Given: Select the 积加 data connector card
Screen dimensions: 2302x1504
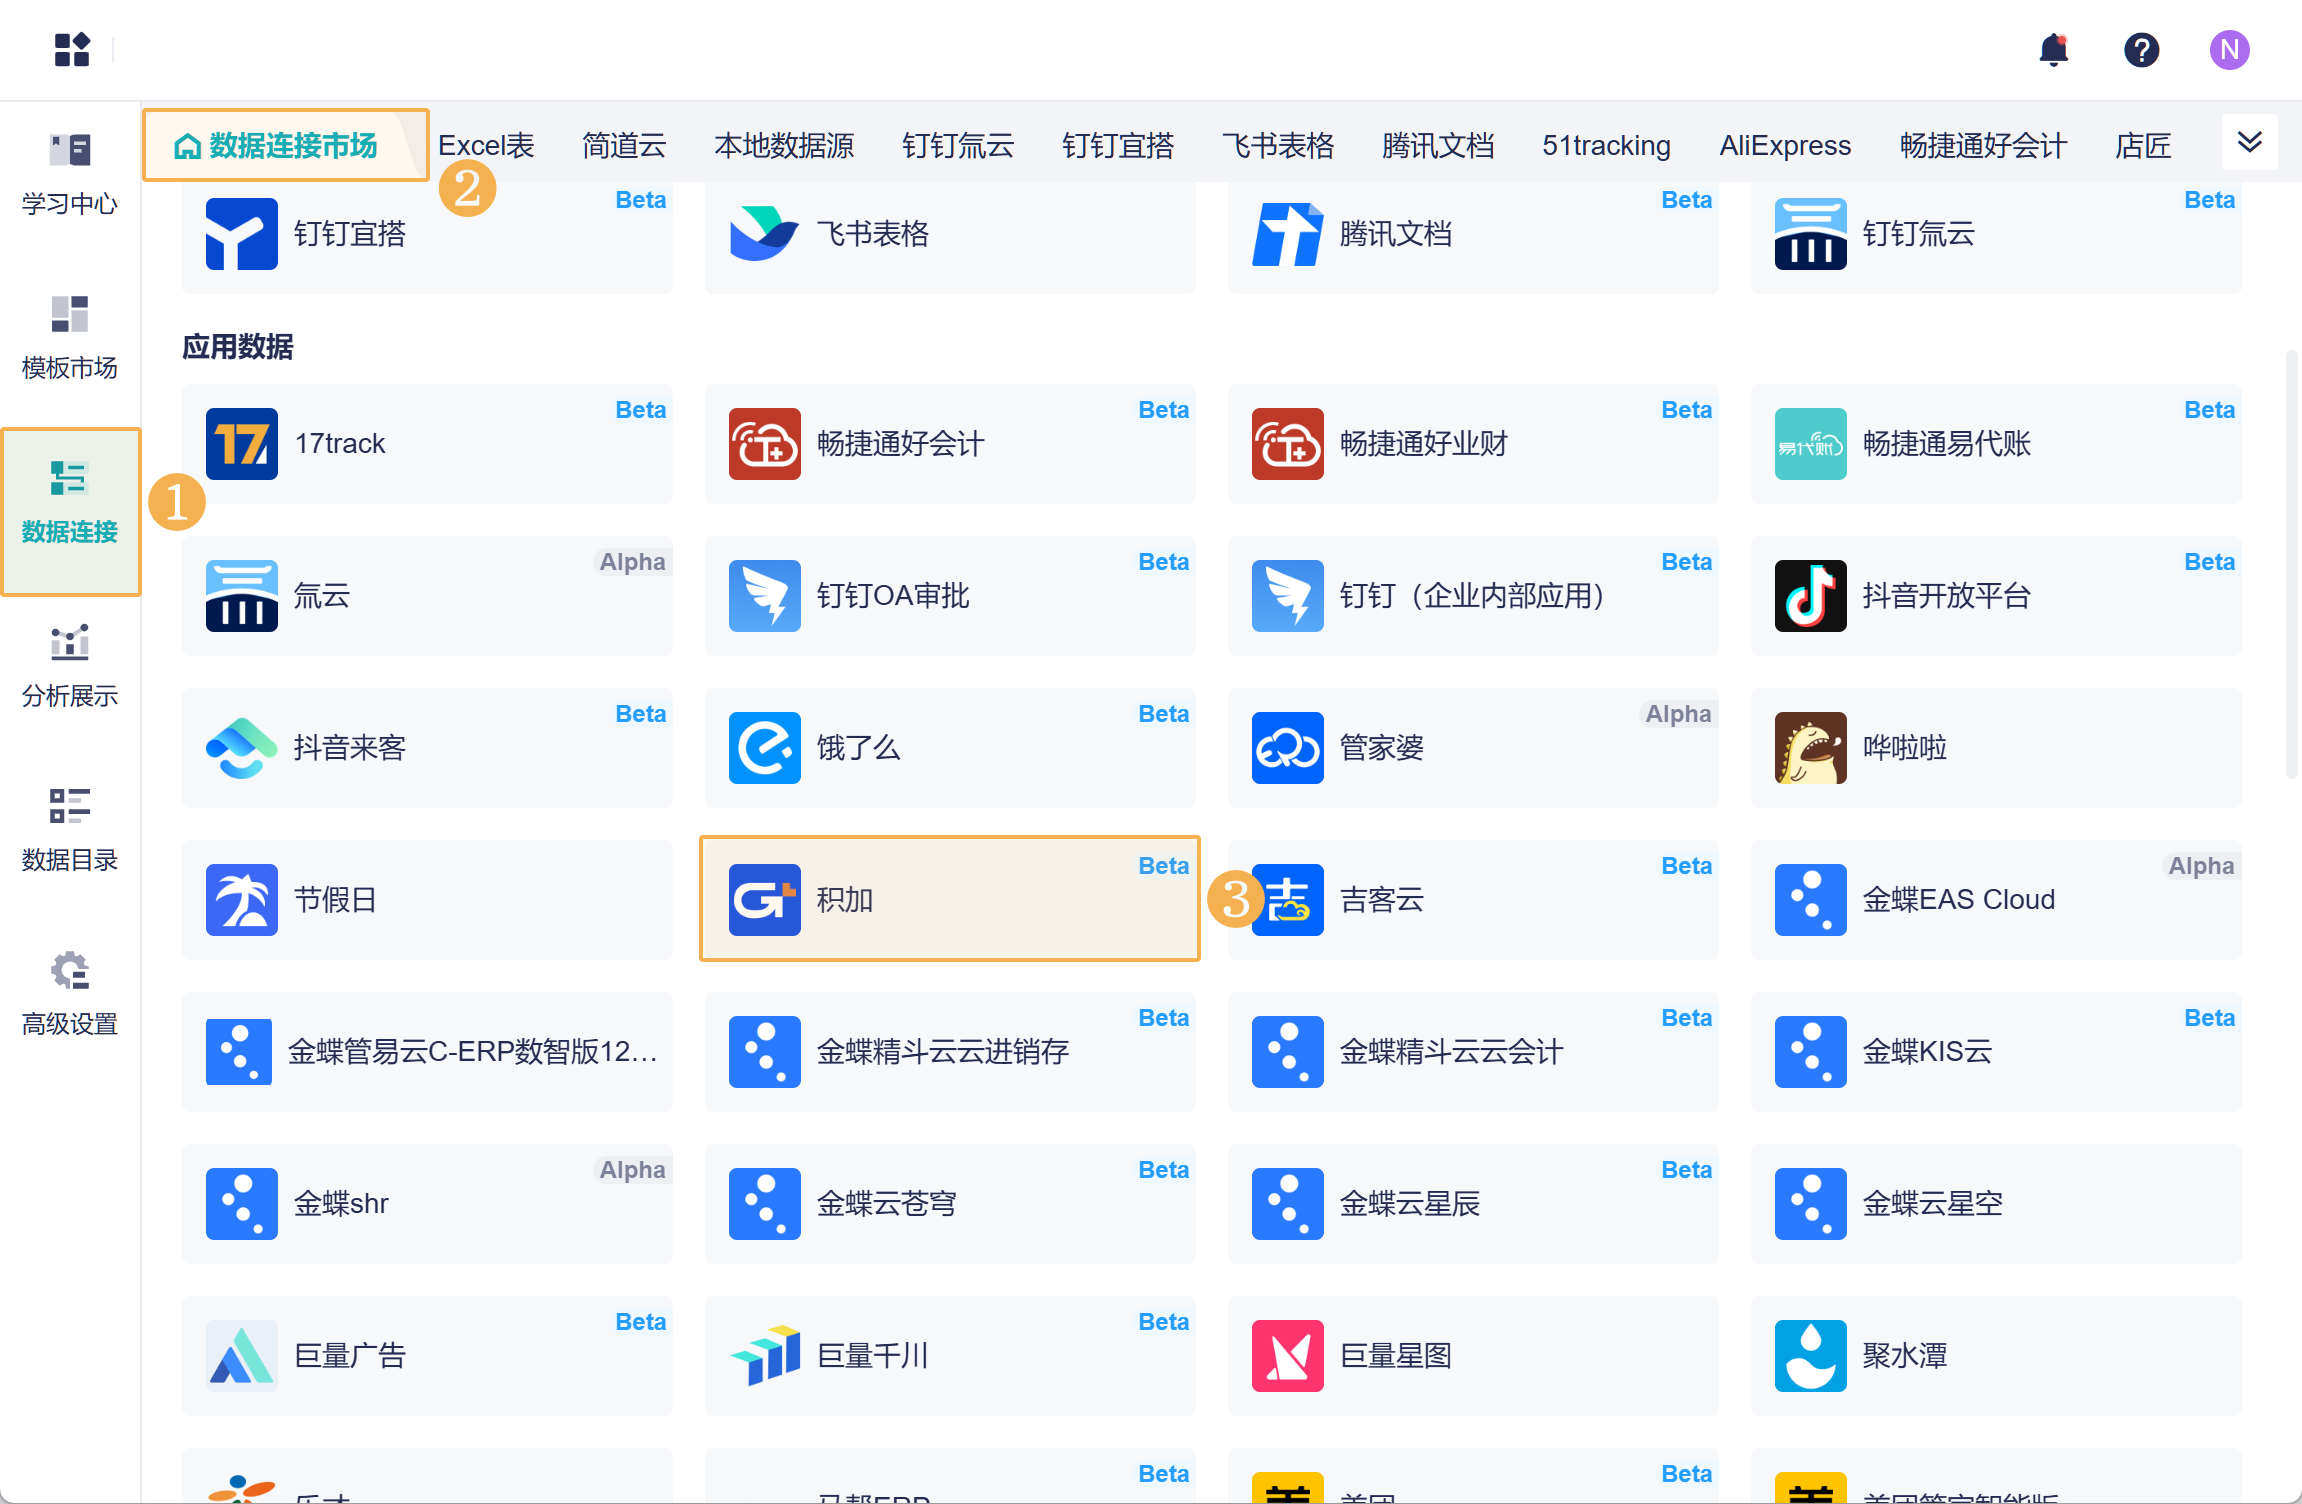Looking at the screenshot, I should point(949,899).
